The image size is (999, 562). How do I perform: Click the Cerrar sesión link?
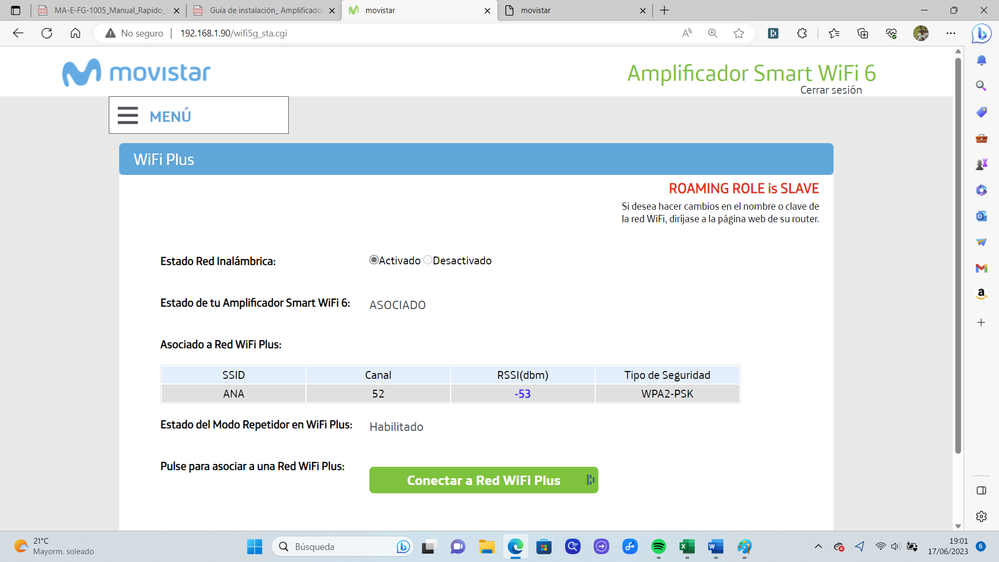830,90
